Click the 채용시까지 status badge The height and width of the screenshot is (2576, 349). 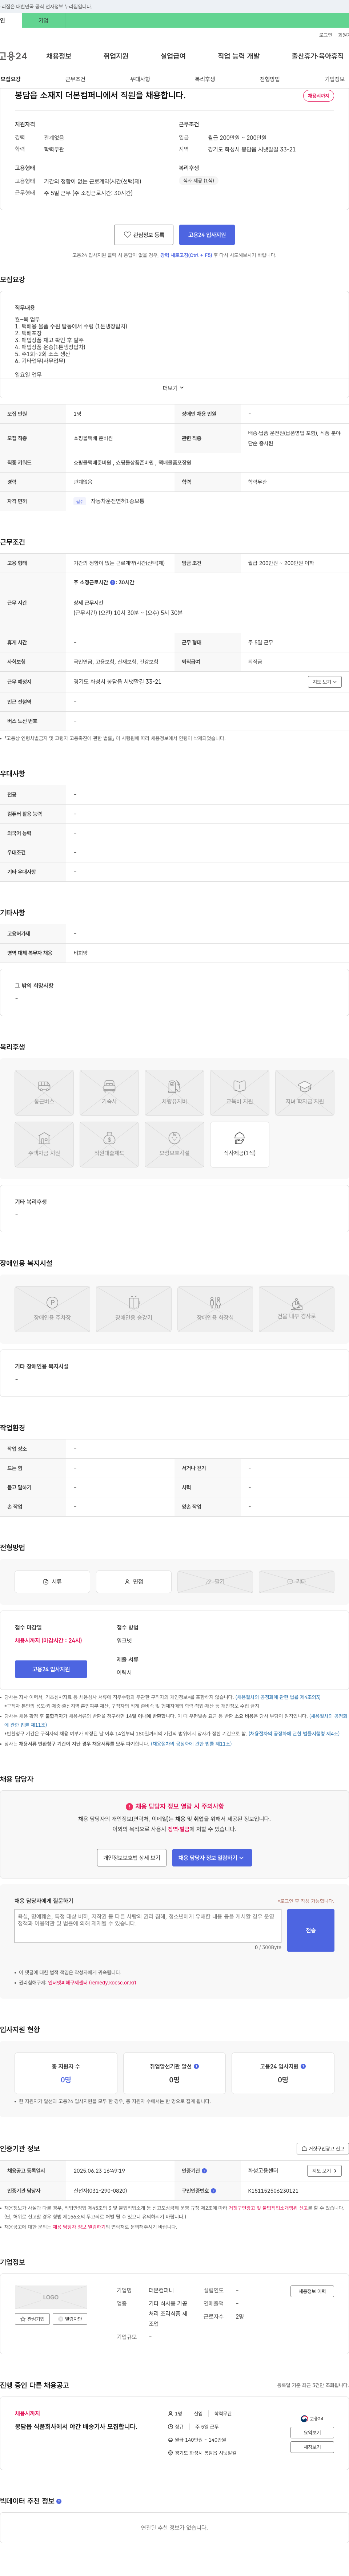click(x=319, y=96)
